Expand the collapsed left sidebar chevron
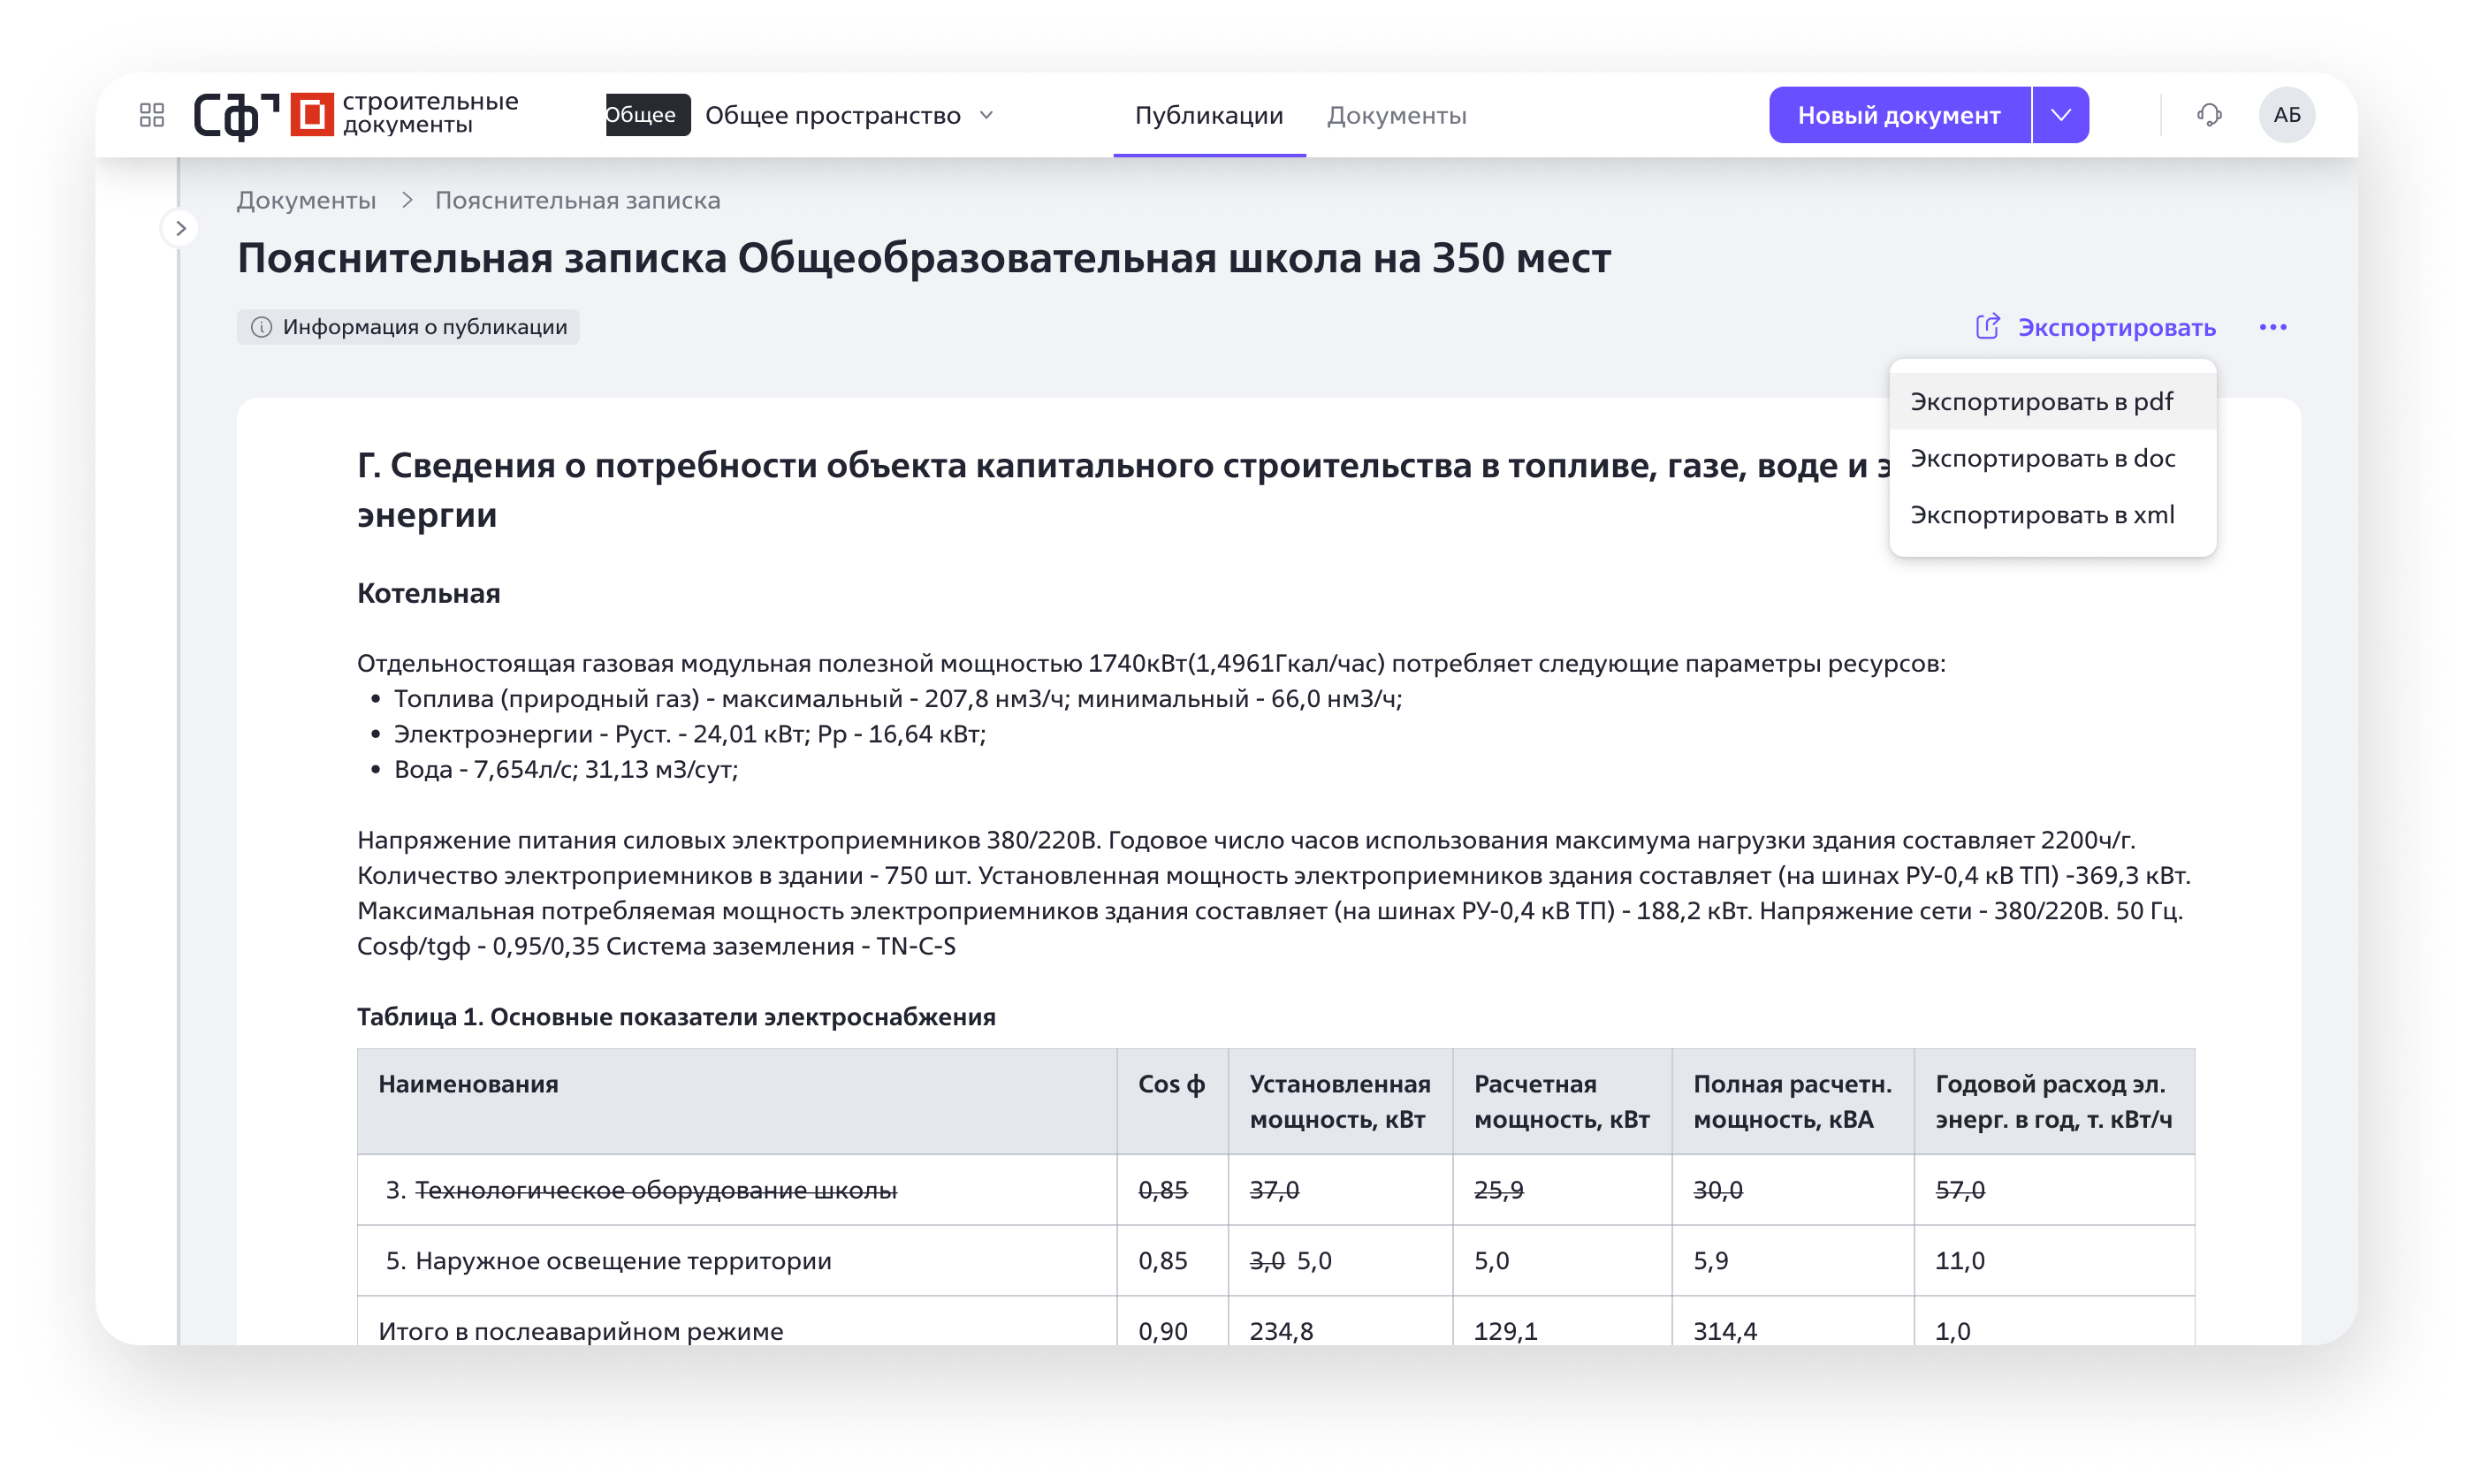This screenshot has width=2474, height=1484. (x=181, y=228)
